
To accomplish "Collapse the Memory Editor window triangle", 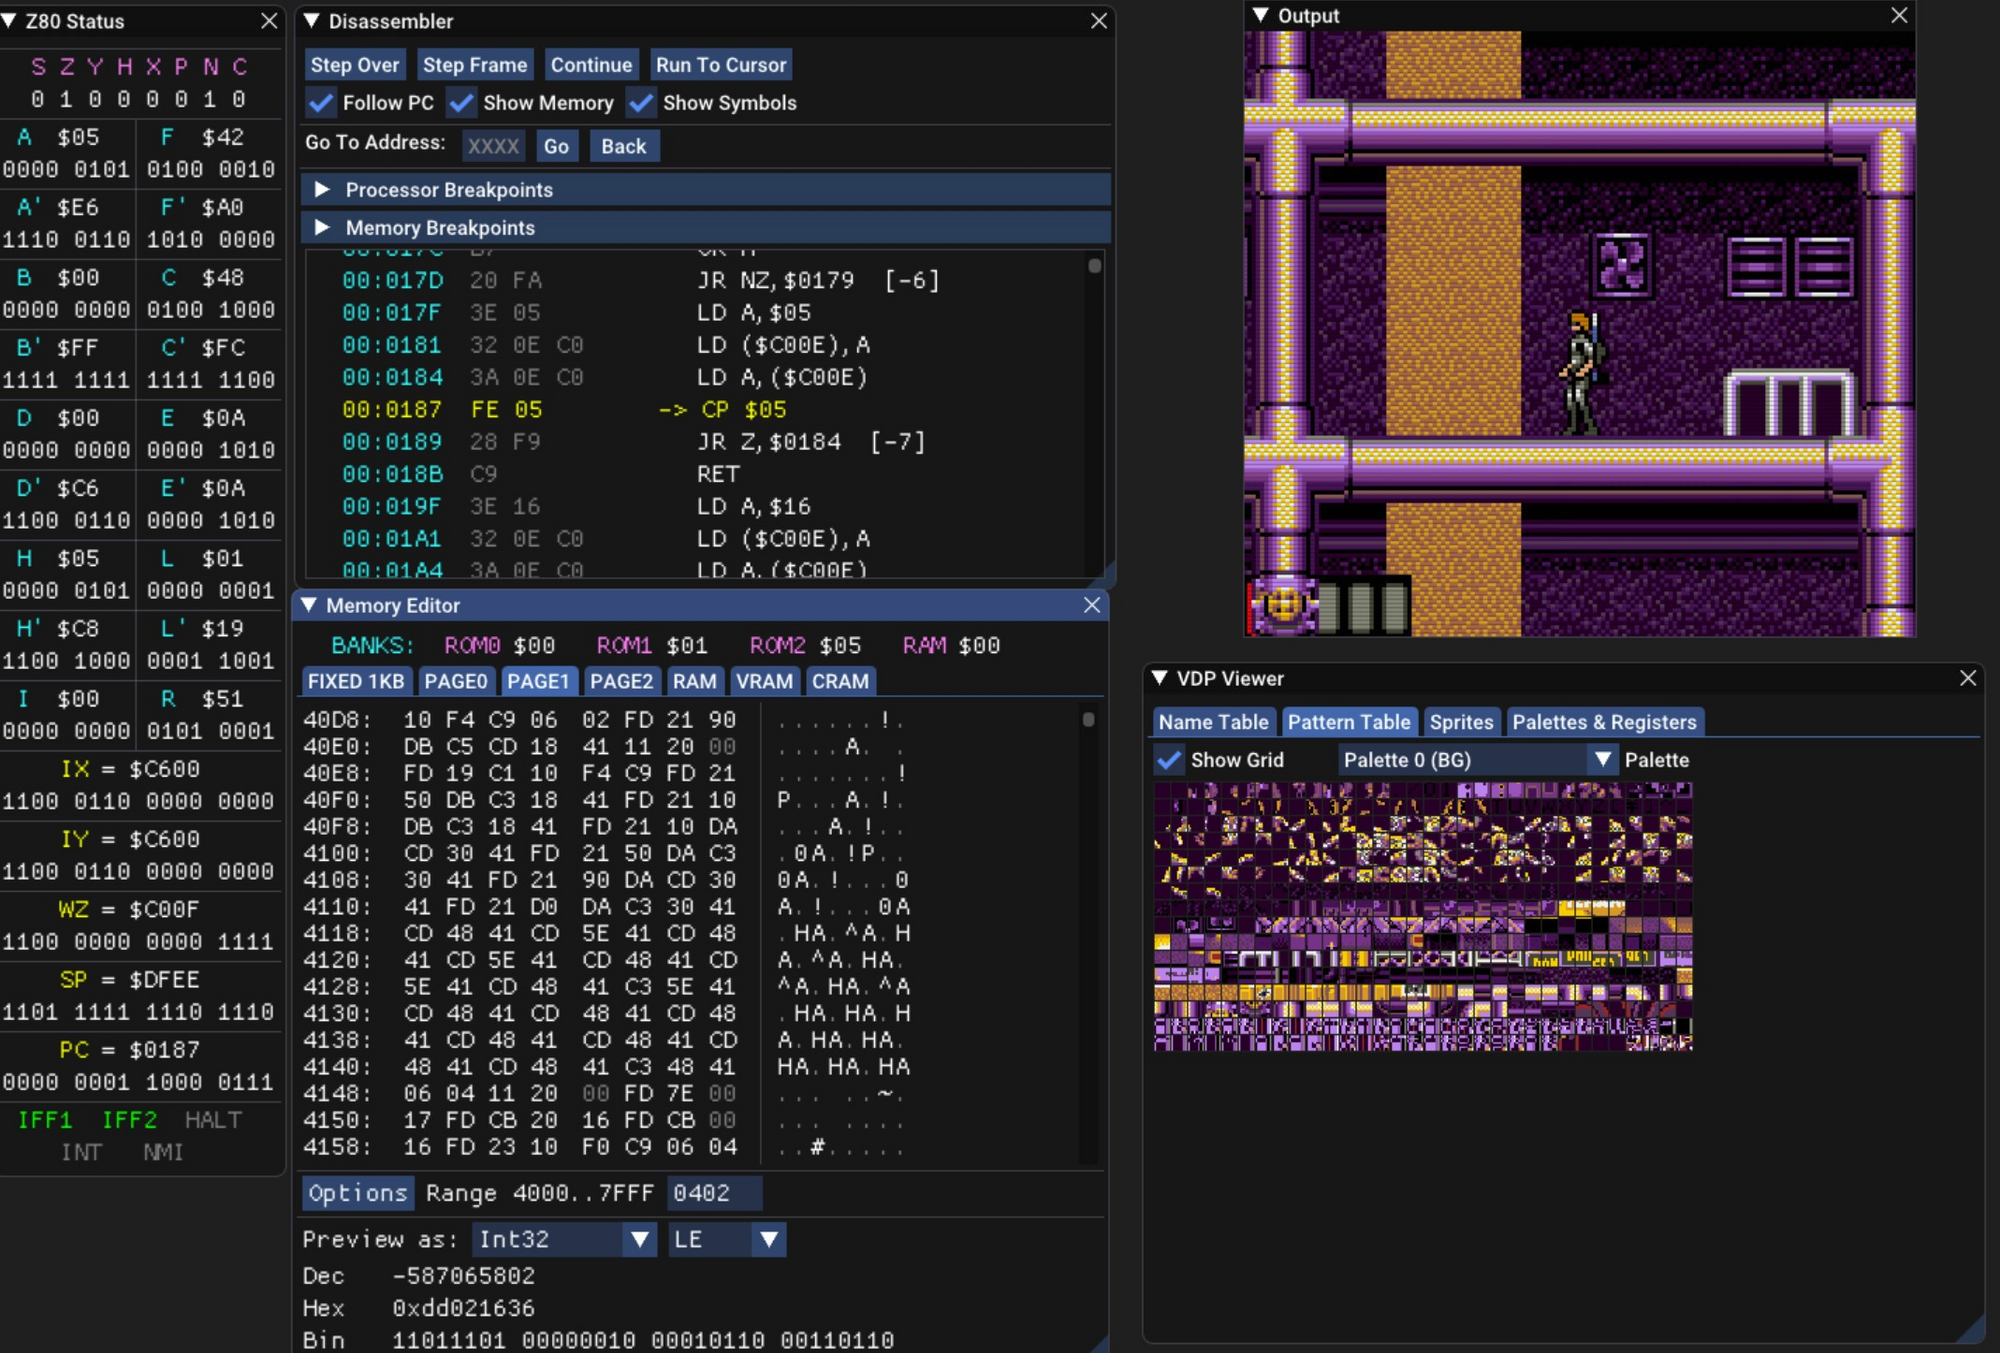I will 309,605.
